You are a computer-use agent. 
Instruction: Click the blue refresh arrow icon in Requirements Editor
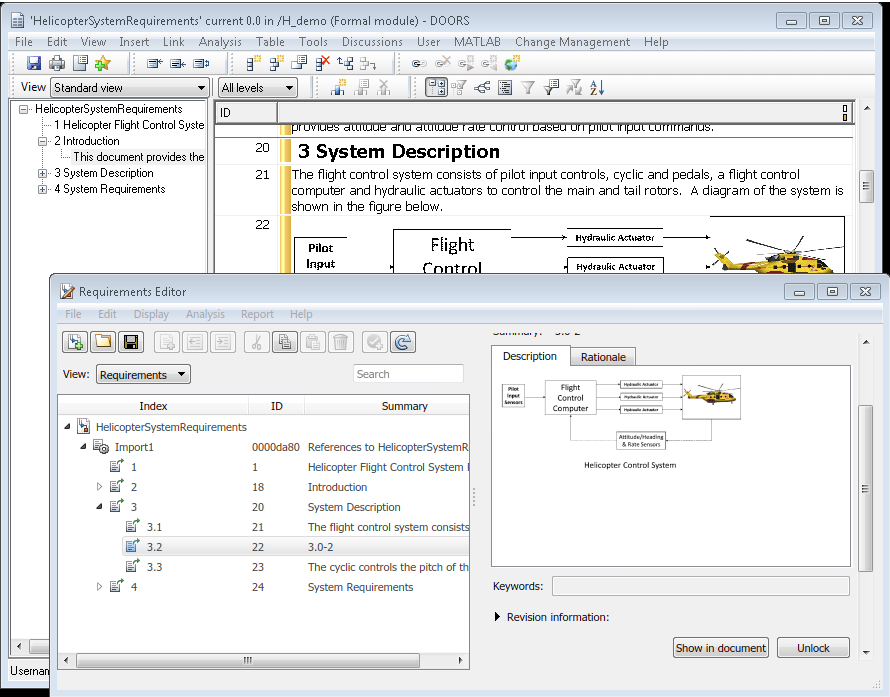(403, 342)
